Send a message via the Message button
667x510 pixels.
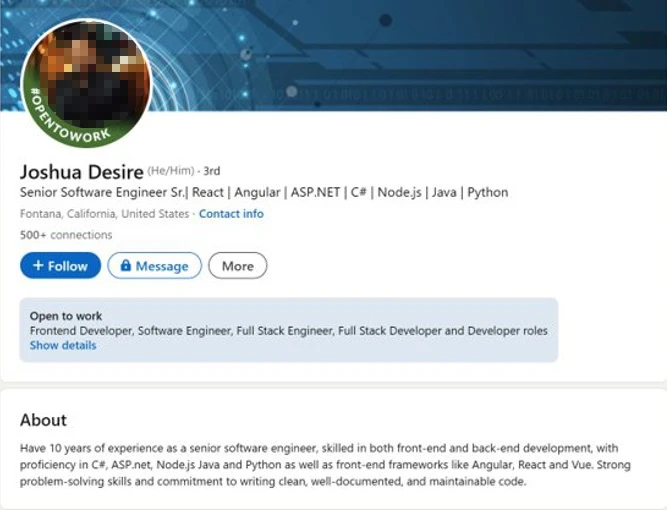click(x=155, y=266)
